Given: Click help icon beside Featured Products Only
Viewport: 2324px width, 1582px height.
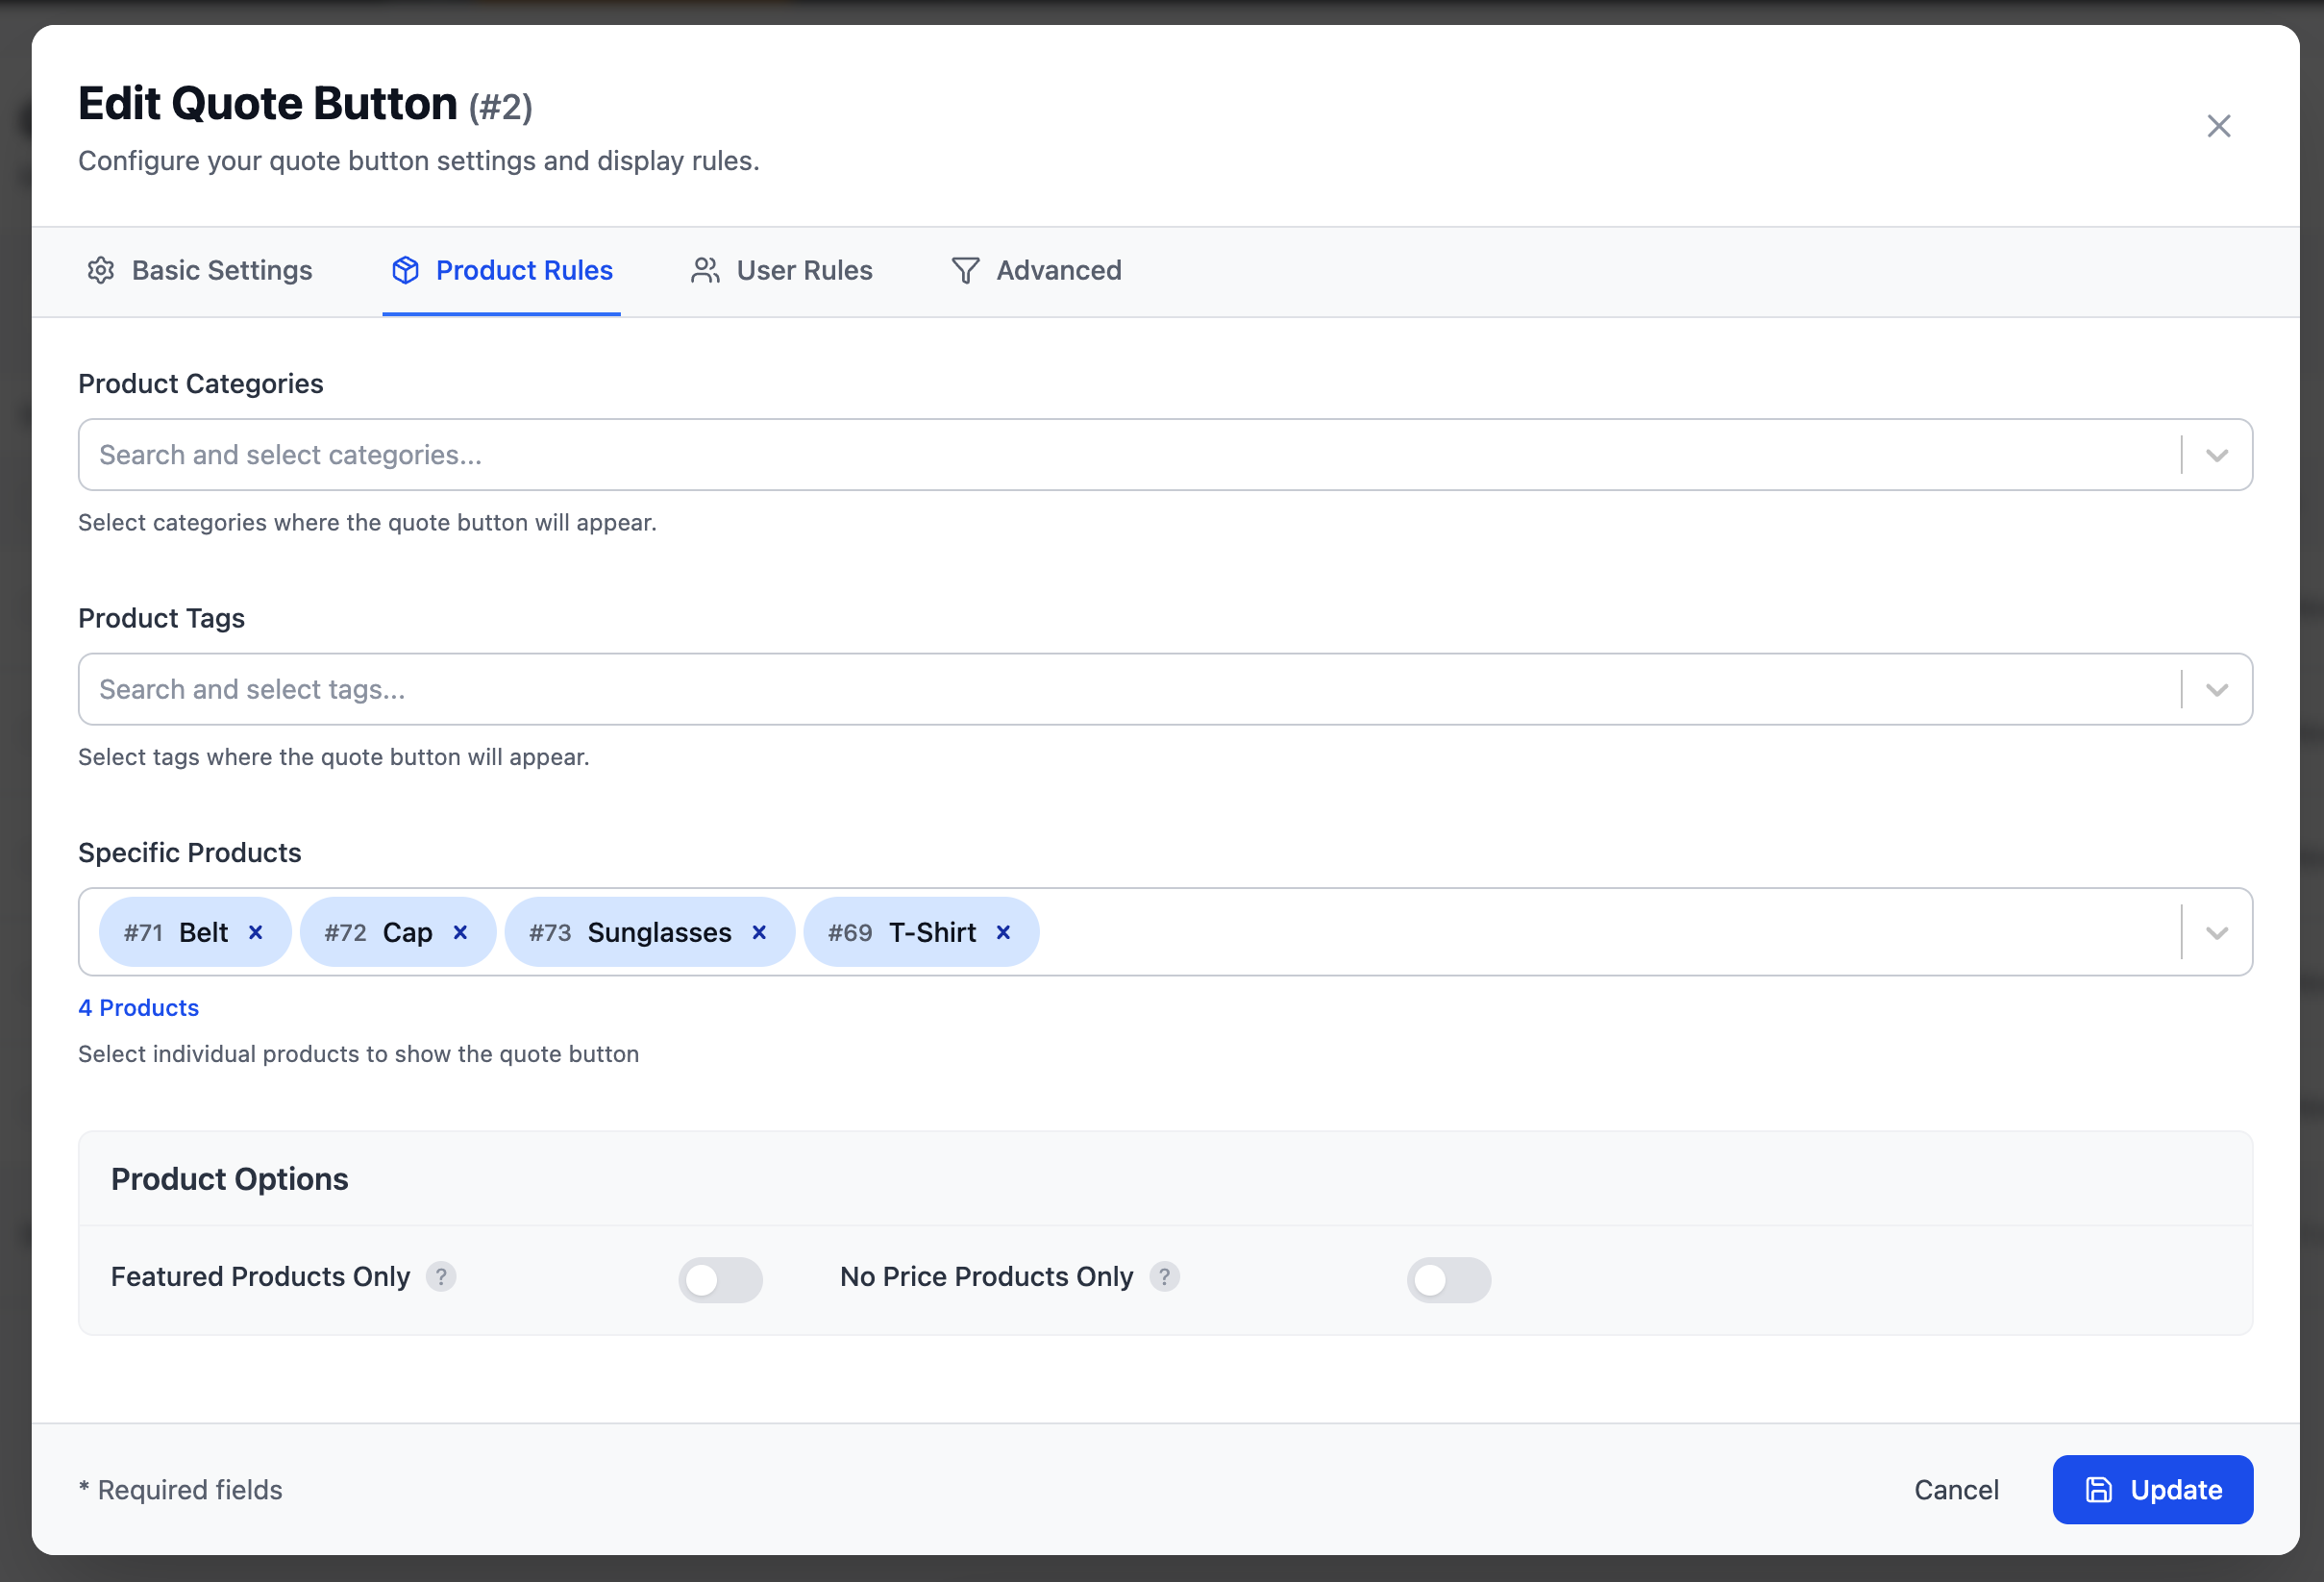Looking at the screenshot, I should coord(441,1276).
